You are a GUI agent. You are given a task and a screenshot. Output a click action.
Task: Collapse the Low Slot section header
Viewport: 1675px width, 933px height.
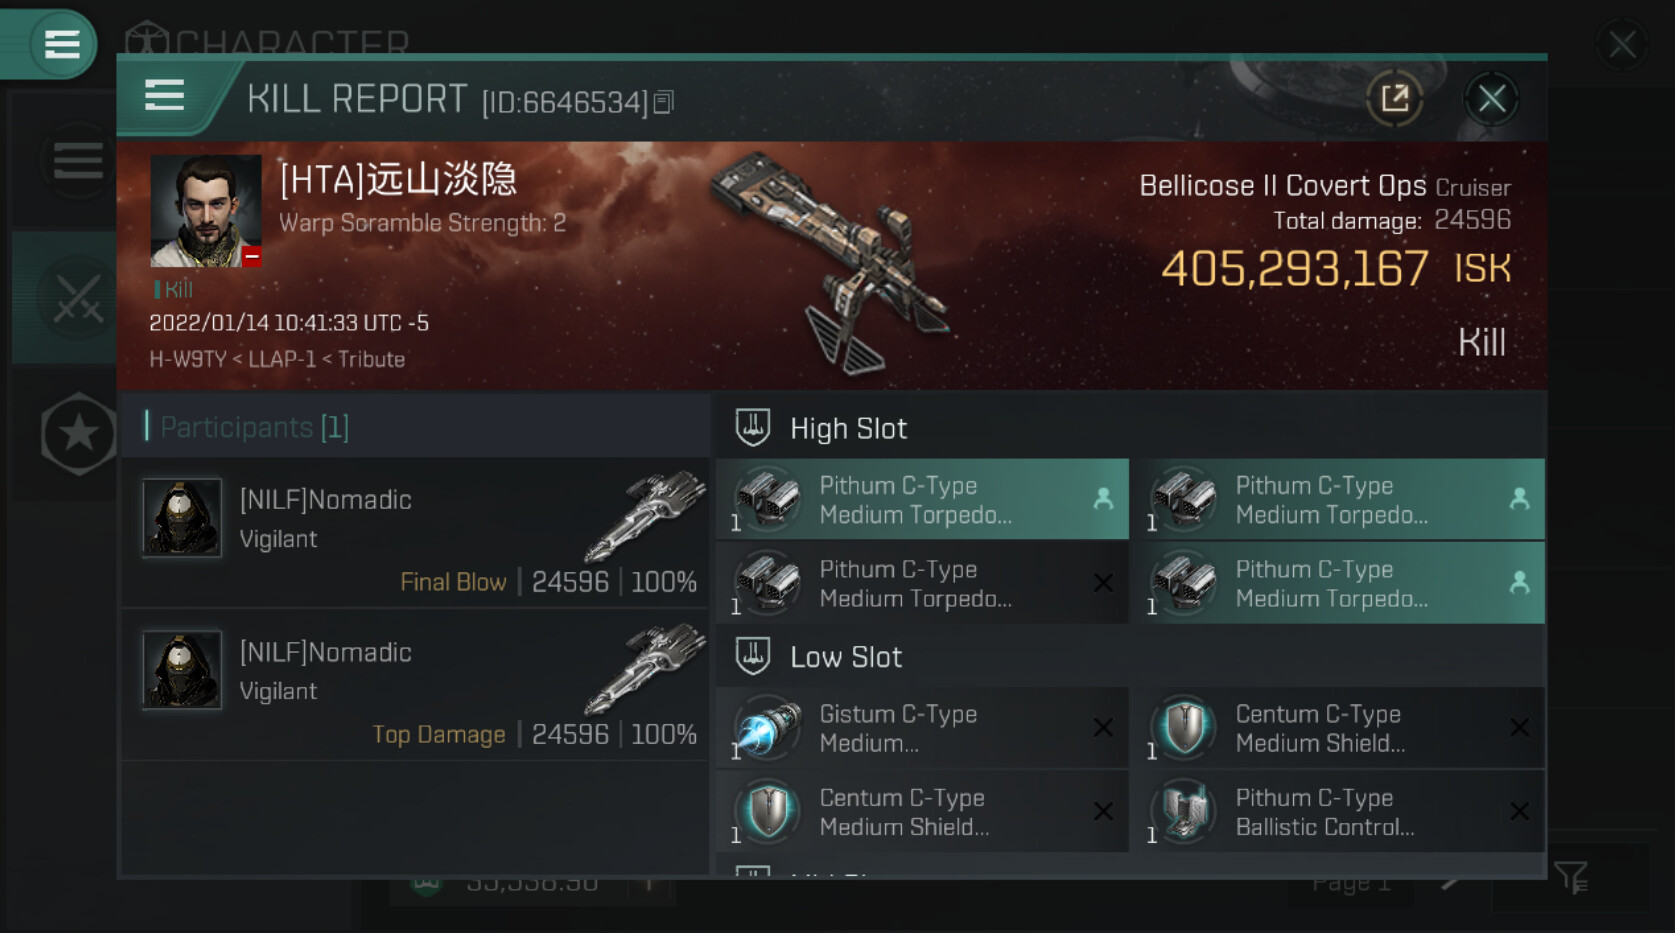(846, 657)
